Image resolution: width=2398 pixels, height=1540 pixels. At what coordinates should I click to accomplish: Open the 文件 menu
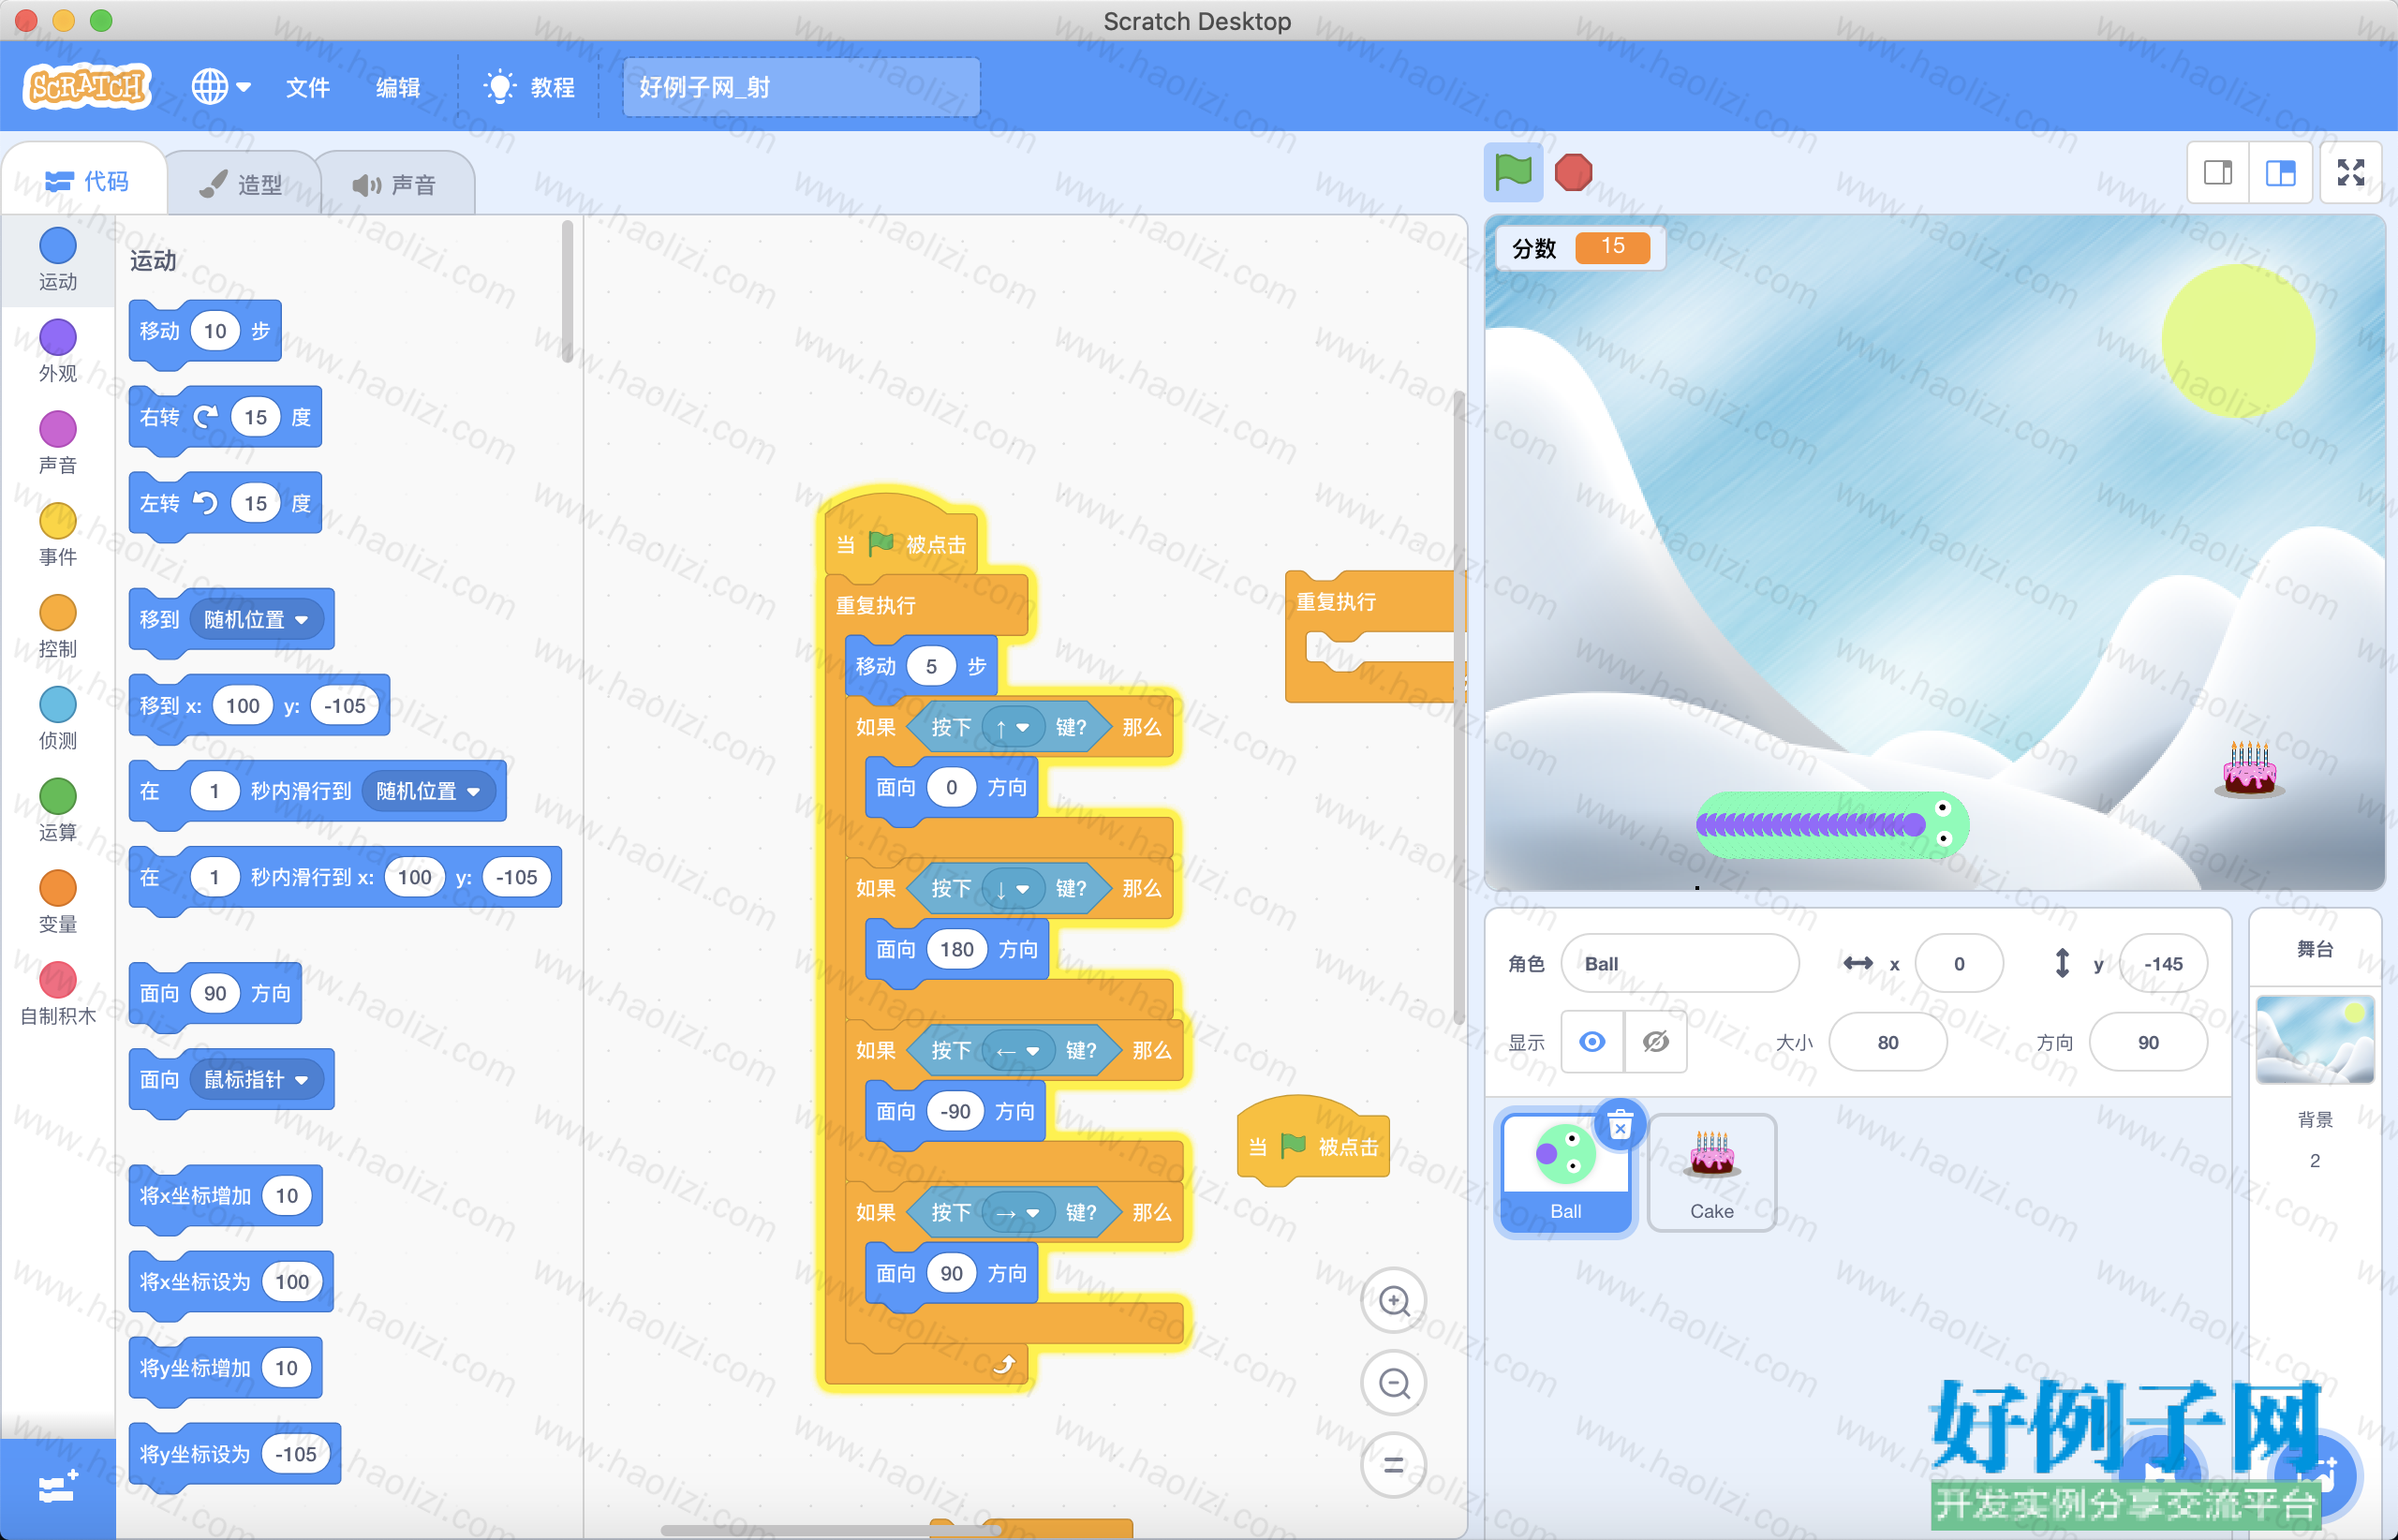[x=307, y=87]
